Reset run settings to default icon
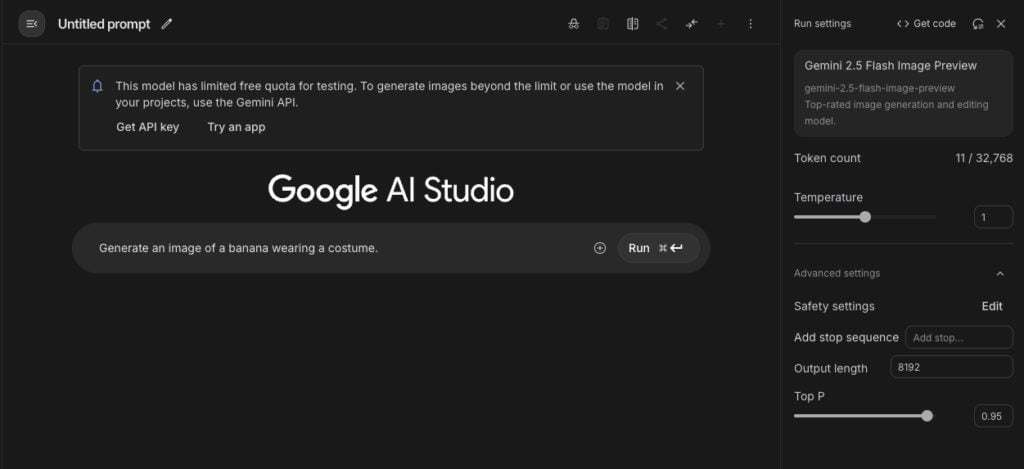 pos(978,24)
